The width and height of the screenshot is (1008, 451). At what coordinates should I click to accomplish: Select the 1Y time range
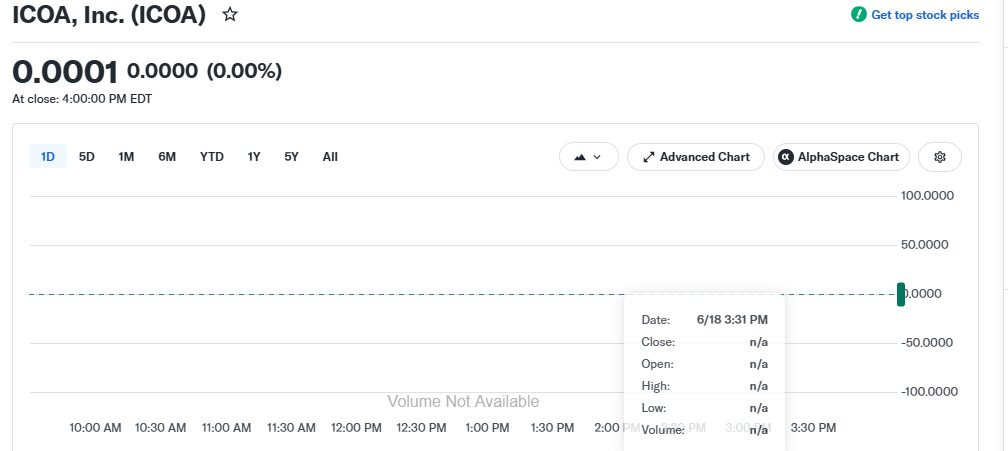pyautogui.click(x=254, y=157)
